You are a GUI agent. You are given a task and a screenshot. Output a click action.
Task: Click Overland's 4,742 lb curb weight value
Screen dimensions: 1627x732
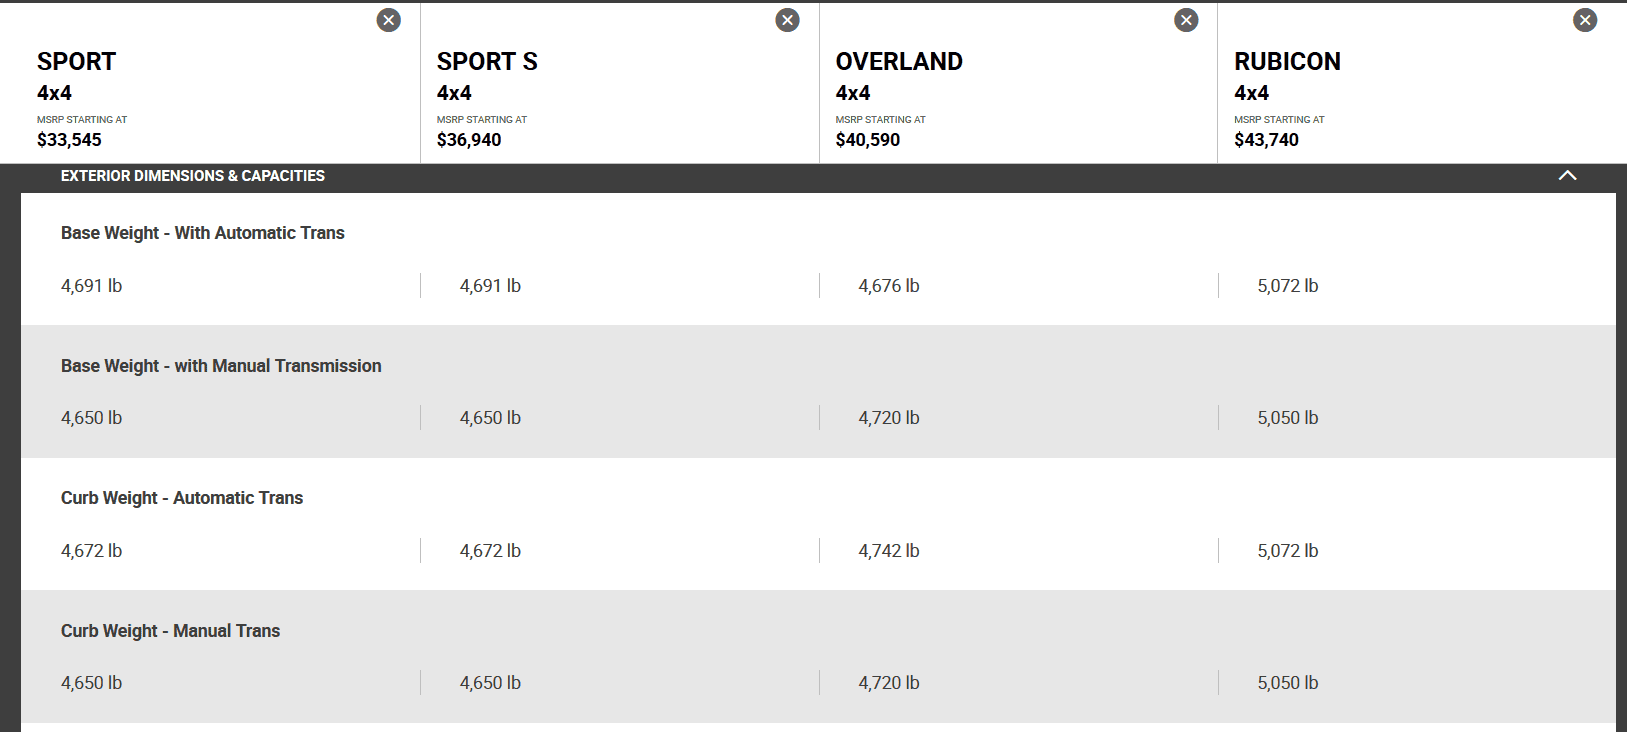(889, 551)
